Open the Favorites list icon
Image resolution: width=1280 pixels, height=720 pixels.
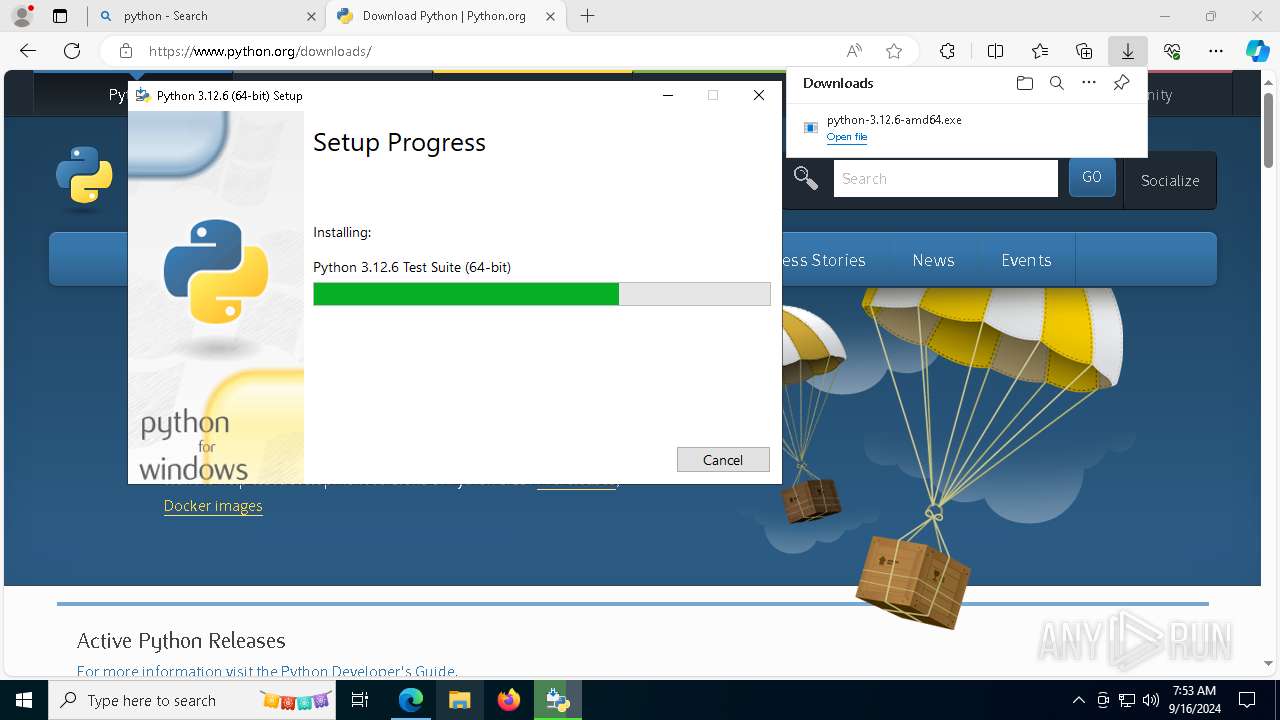point(1040,51)
